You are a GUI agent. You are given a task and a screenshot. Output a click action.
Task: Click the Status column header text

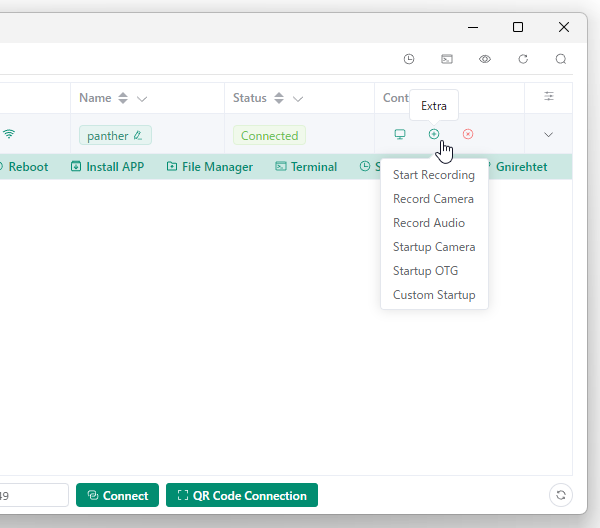pyautogui.click(x=249, y=98)
